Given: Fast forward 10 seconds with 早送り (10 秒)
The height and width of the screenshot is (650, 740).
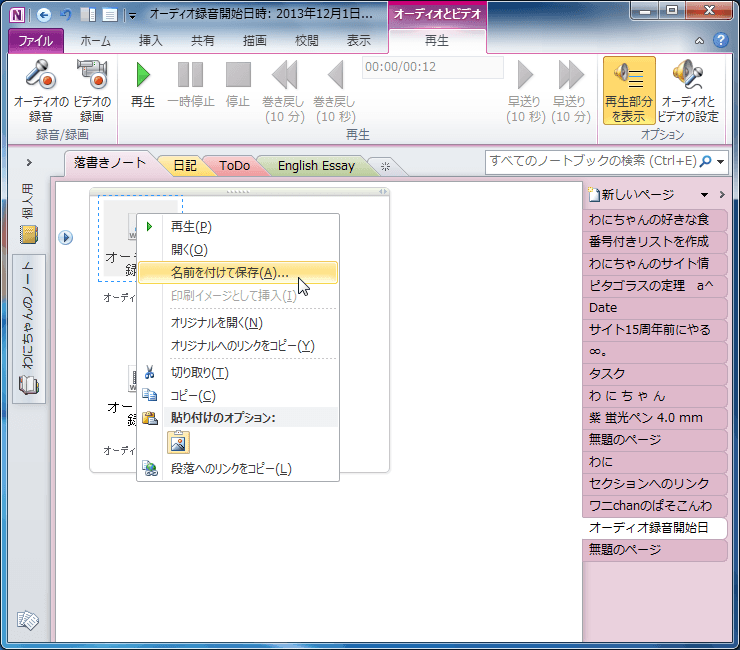Looking at the screenshot, I should [x=525, y=91].
